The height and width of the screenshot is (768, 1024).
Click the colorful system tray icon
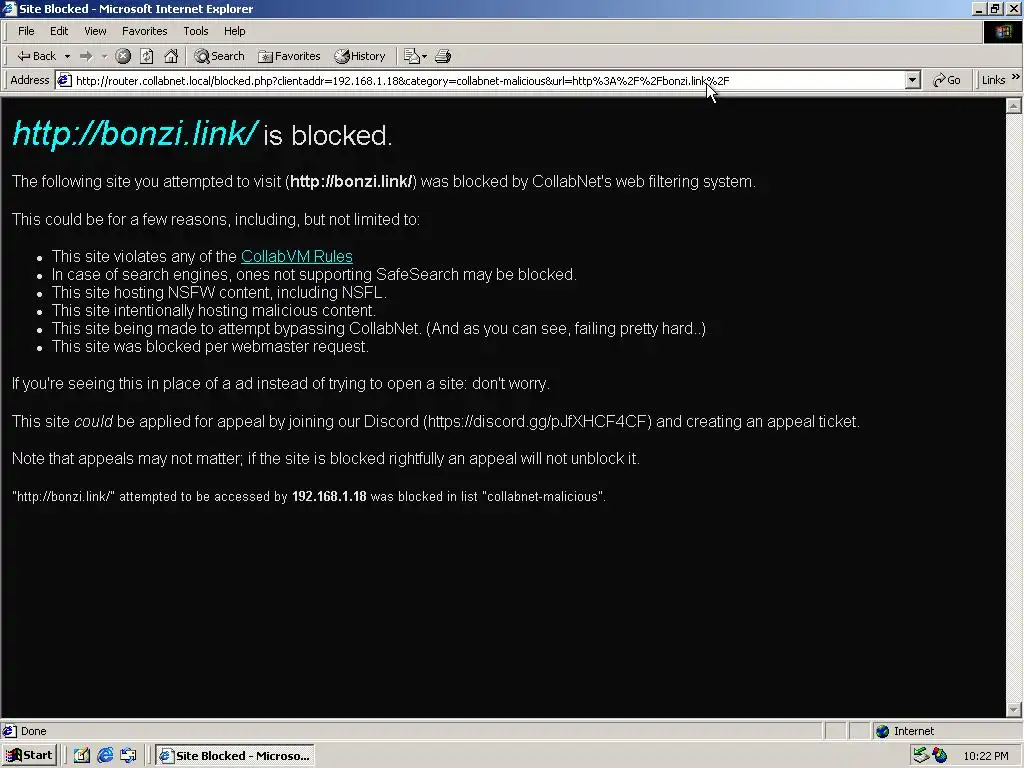[940, 756]
